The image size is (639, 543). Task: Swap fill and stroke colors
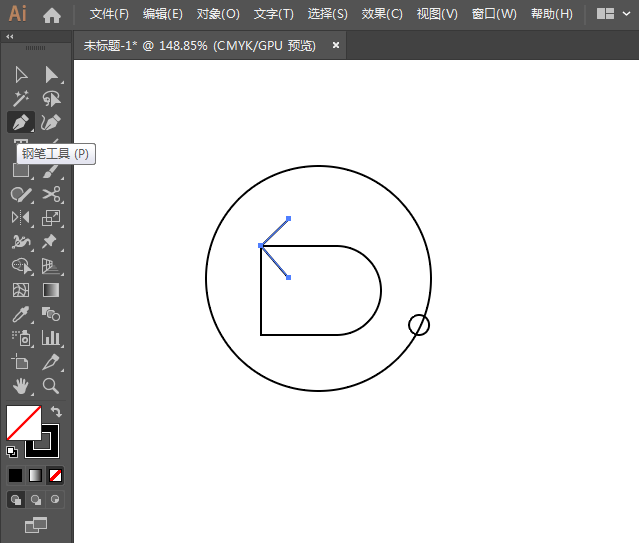point(56,411)
